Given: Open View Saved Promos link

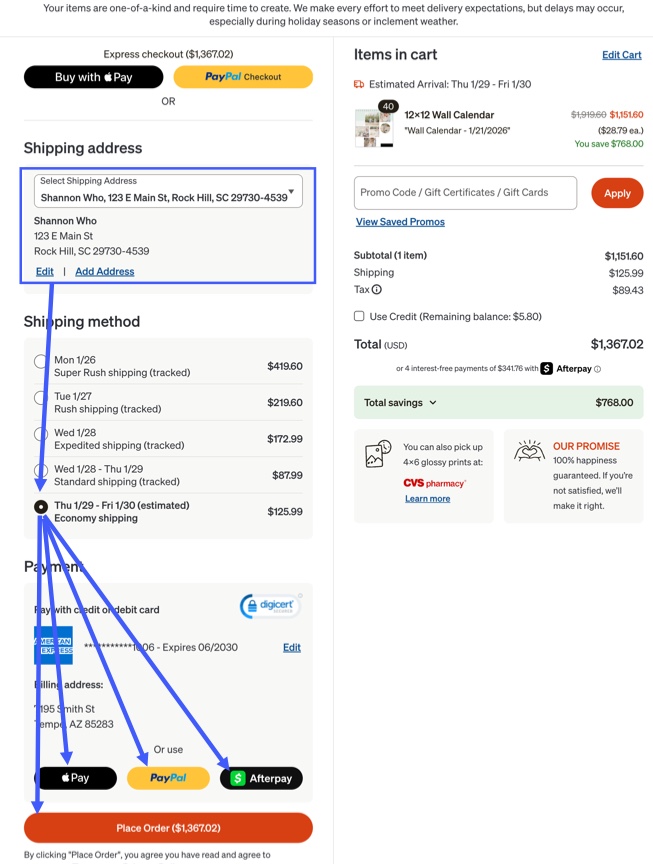Looking at the screenshot, I should 400,222.
